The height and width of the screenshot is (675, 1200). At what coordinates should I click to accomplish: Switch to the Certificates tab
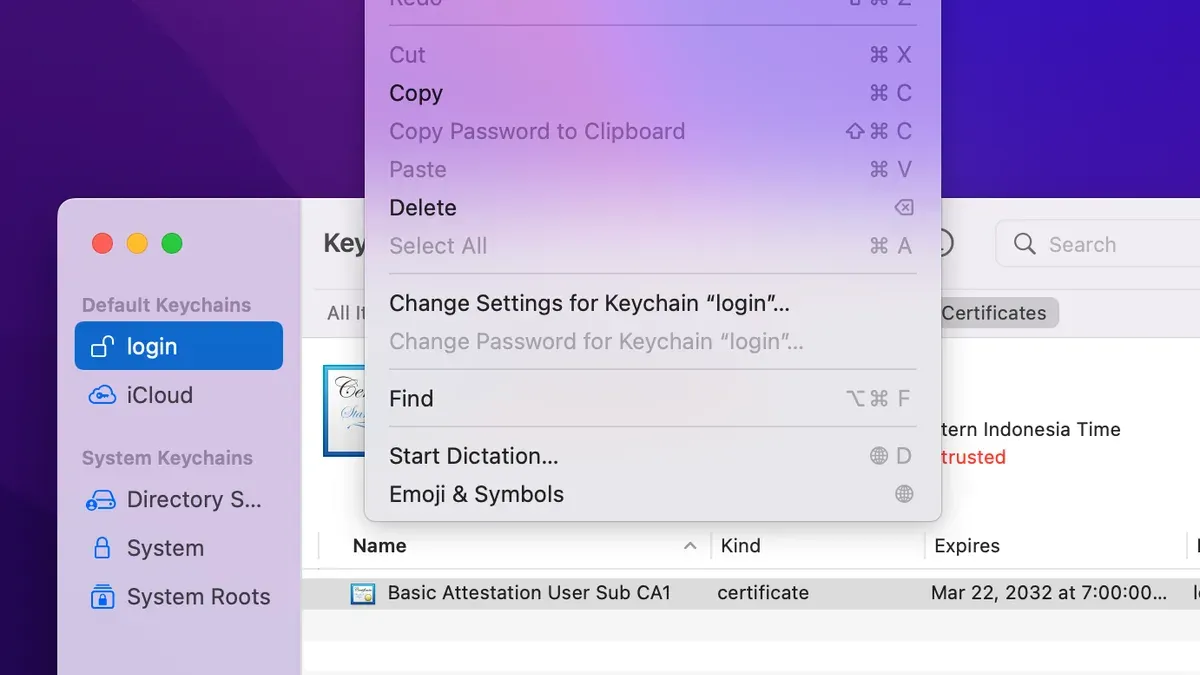[x=994, y=313]
